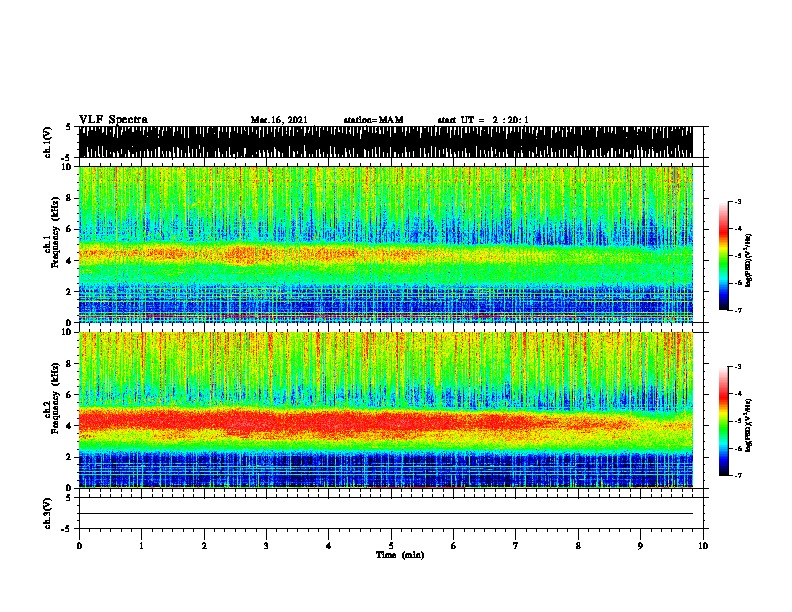Click the "station=MAM" header label
The height and width of the screenshot is (612, 792).
click(x=373, y=120)
